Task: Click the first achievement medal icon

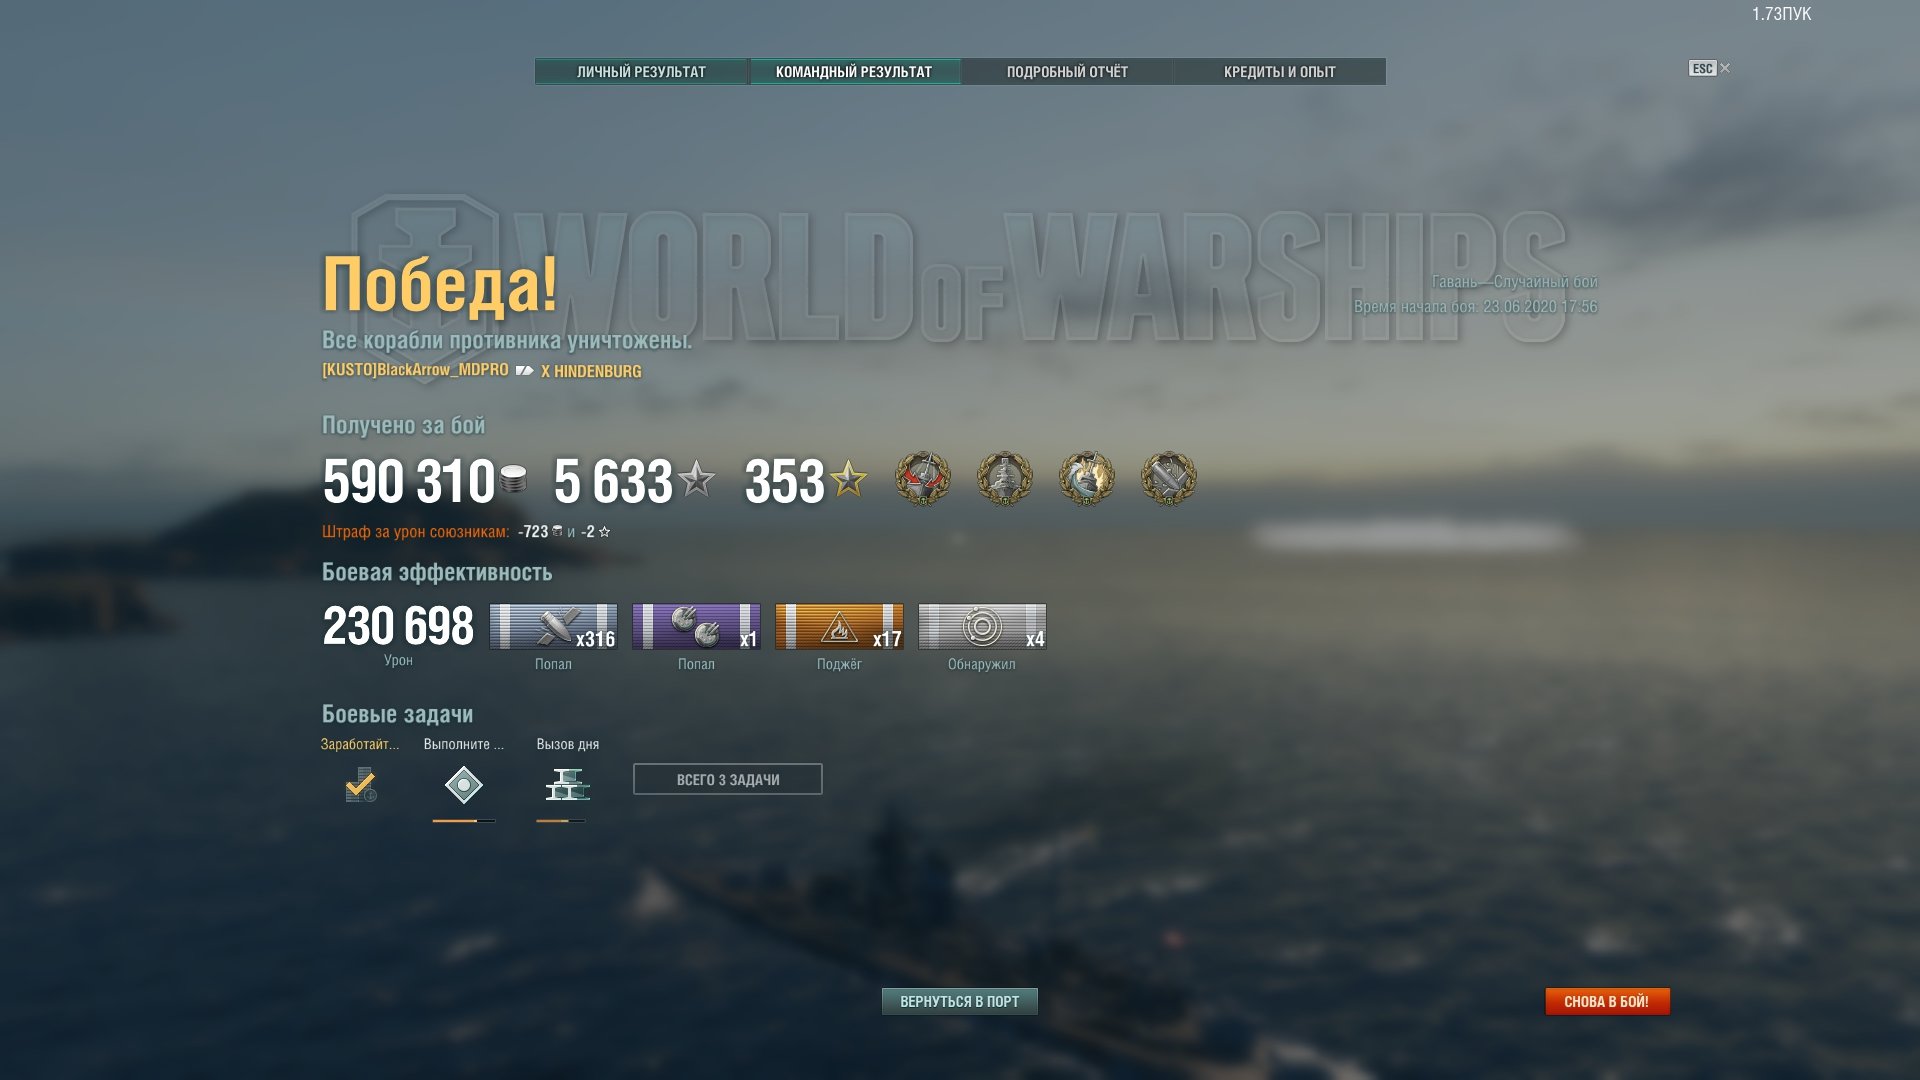Action: 922,478
